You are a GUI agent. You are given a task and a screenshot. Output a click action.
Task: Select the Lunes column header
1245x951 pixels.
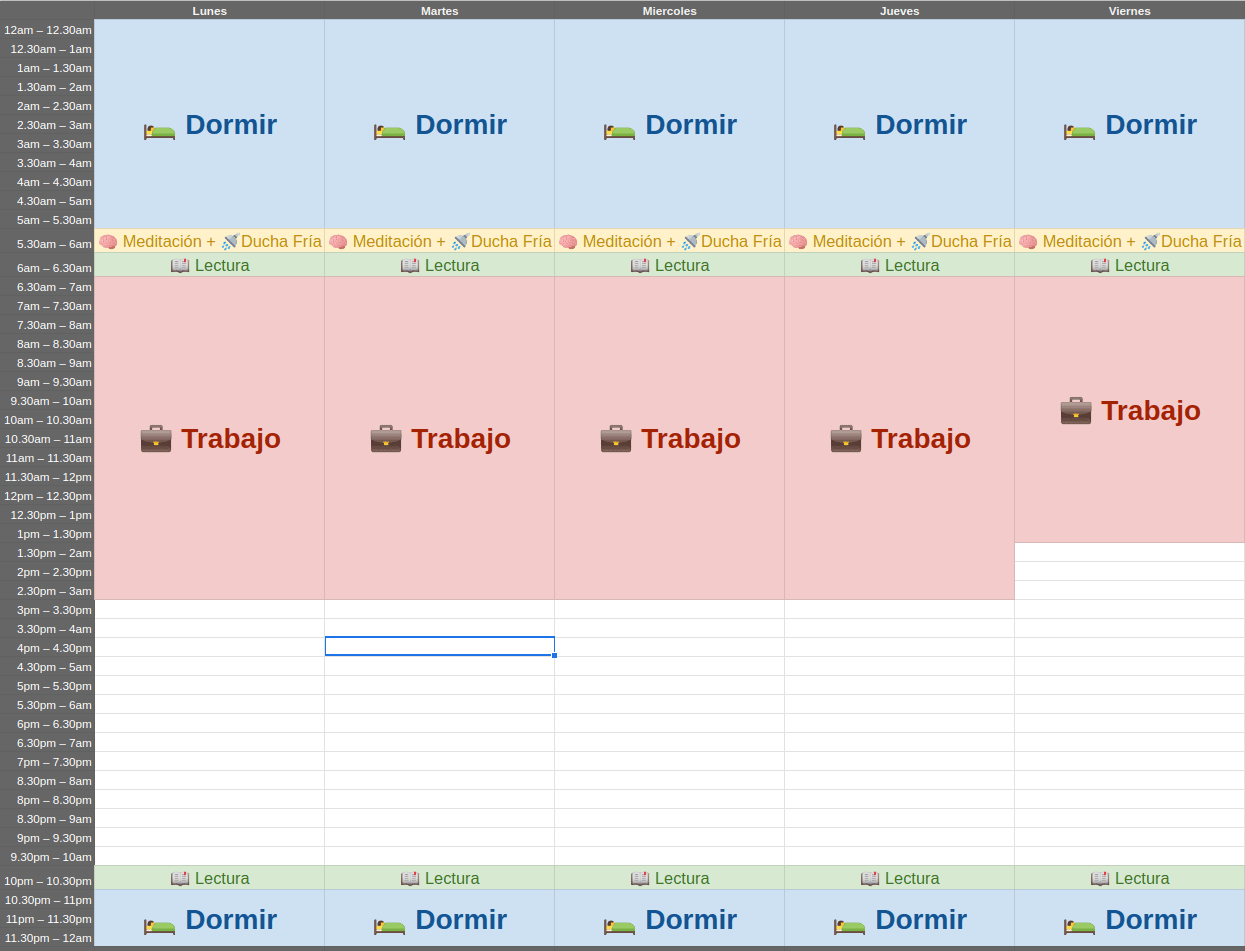[209, 11]
